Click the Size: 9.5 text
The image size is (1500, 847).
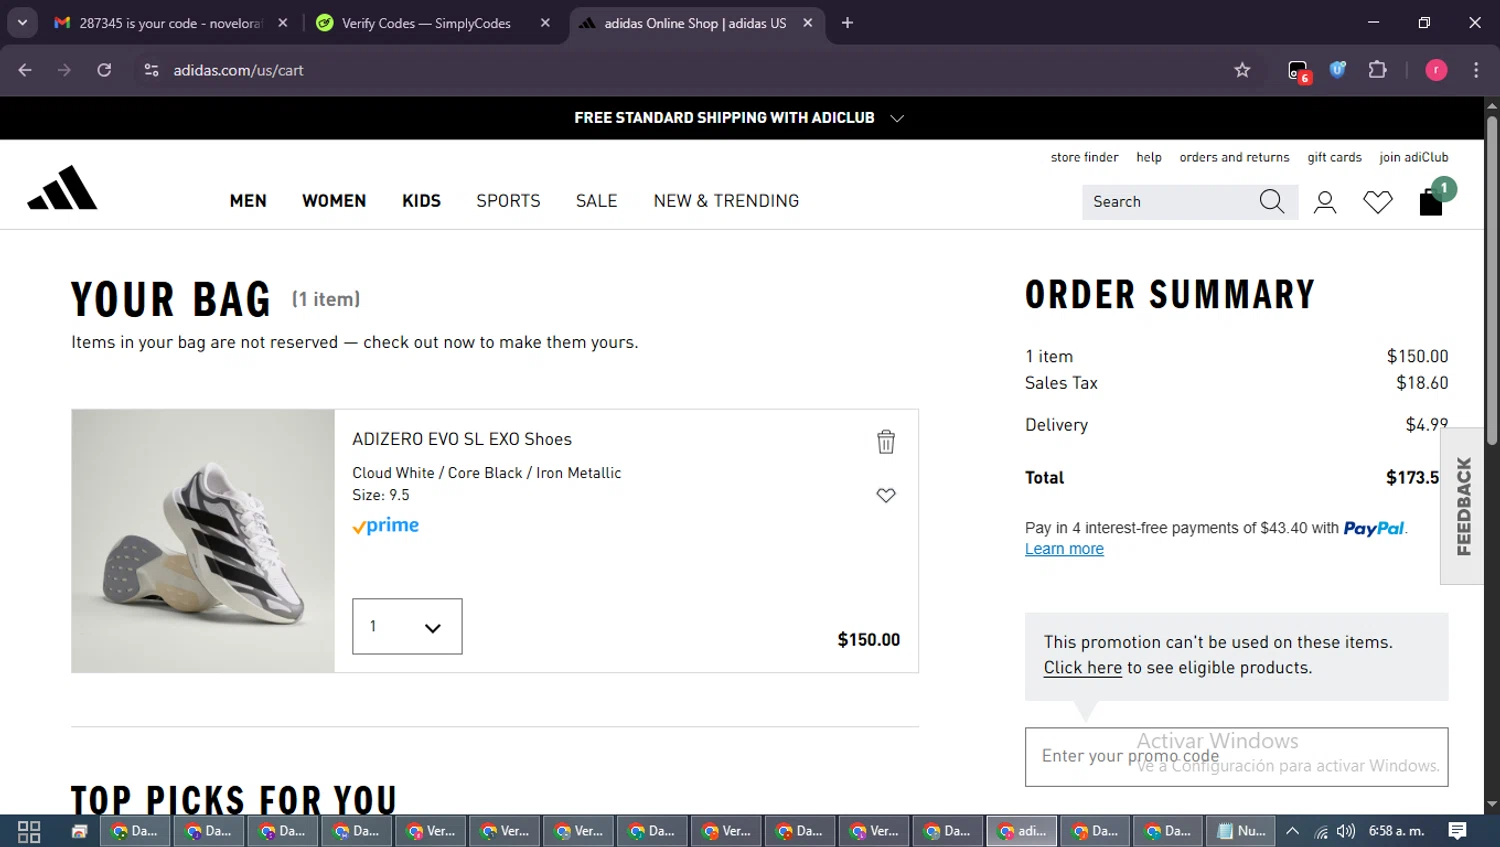(x=380, y=495)
